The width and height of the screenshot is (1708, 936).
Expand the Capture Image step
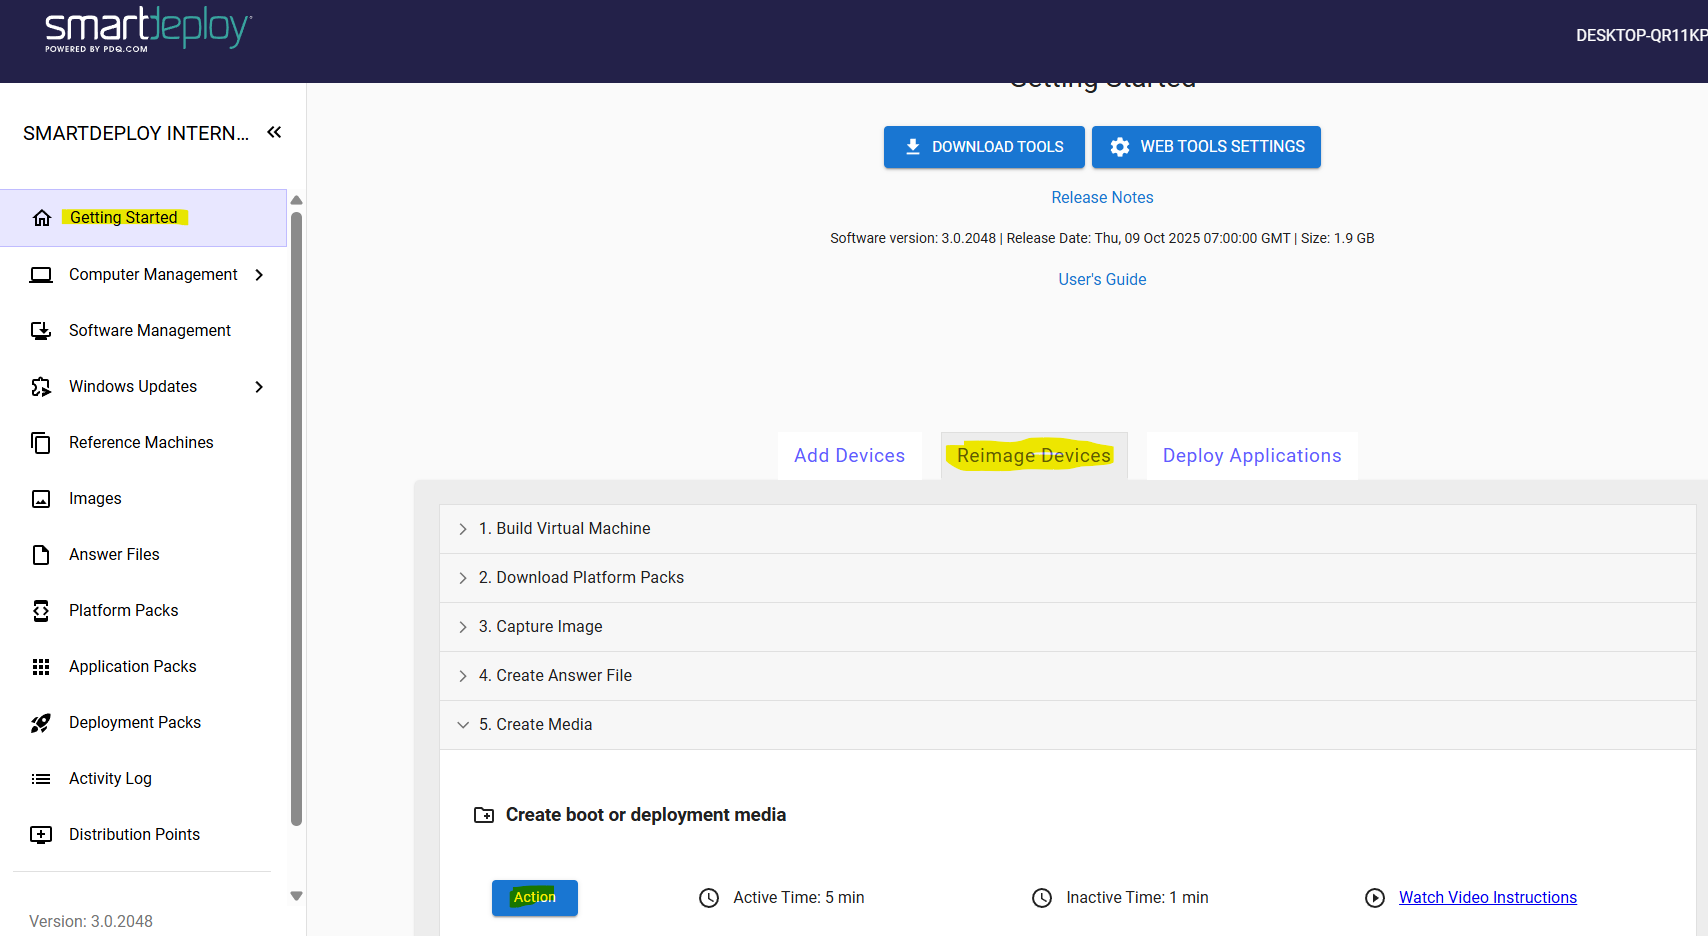click(463, 627)
